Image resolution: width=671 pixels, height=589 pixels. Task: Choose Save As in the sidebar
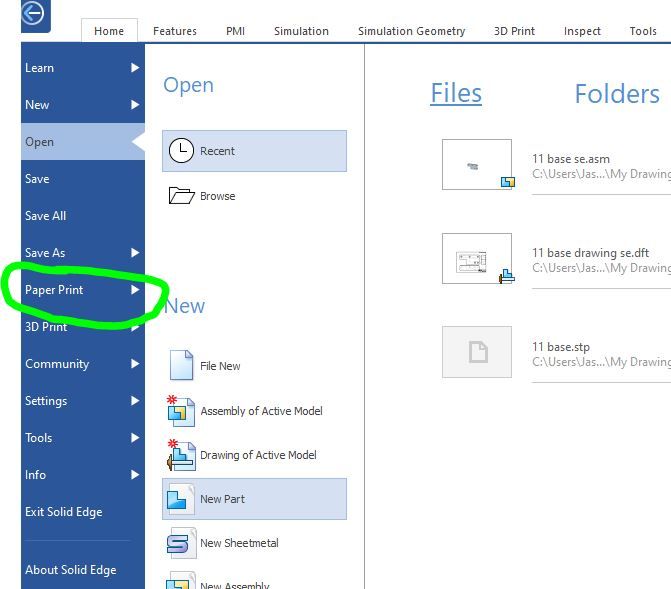click(x=83, y=253)
